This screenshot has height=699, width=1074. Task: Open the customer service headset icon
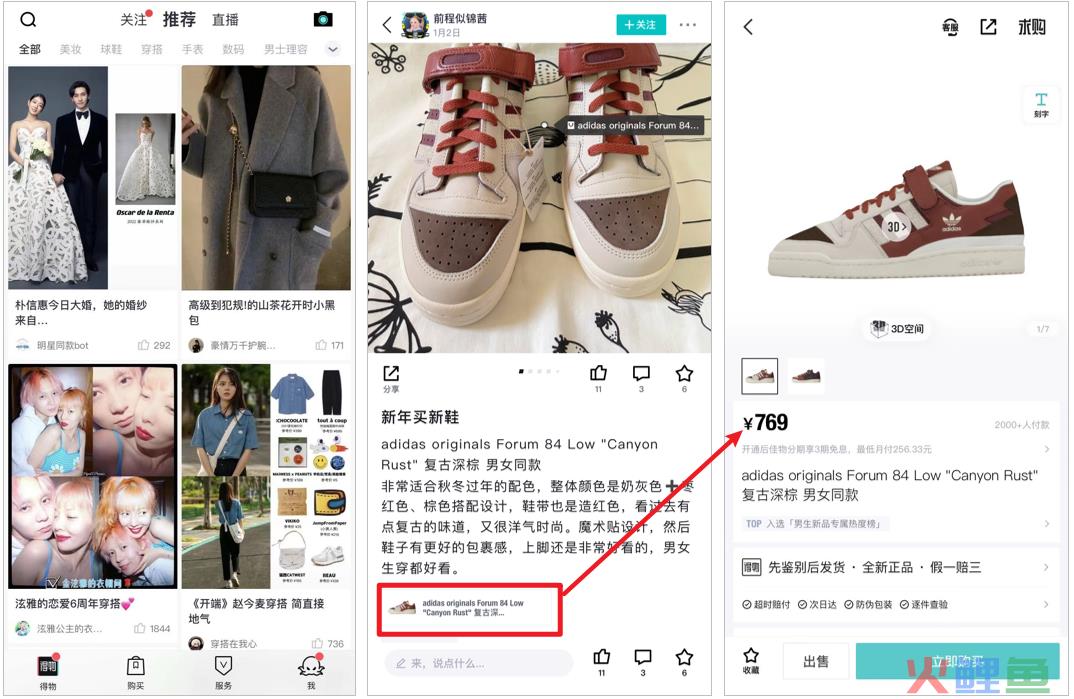click(x=950, y=27)
